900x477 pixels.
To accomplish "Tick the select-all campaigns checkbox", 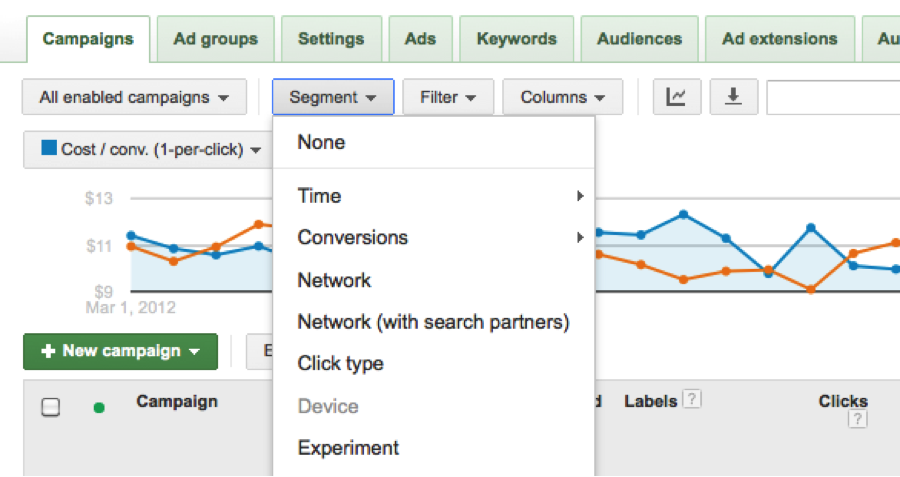I will pos(50,407).
